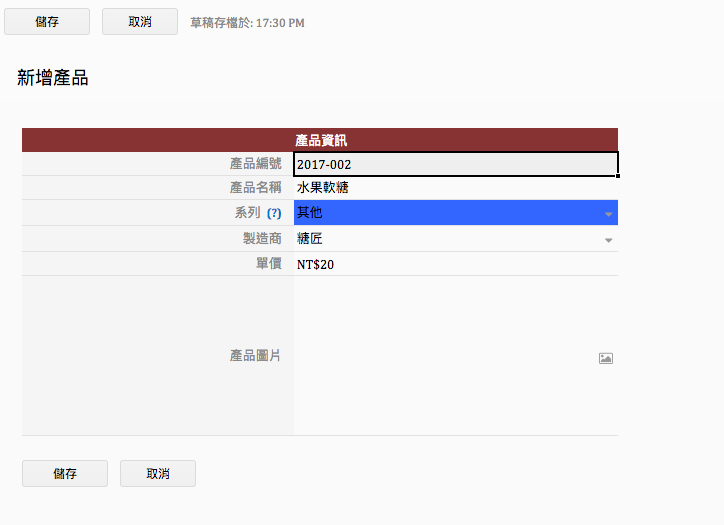724x525 pixels.
Task: Click the empty 產品圖片 upload area
Action: (x=456, y=356)
